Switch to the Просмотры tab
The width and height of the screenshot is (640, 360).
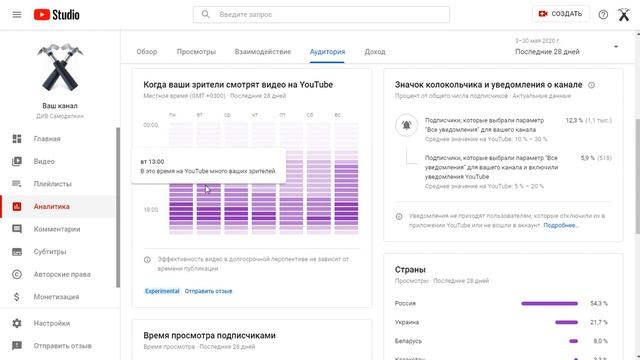(196, 52)
